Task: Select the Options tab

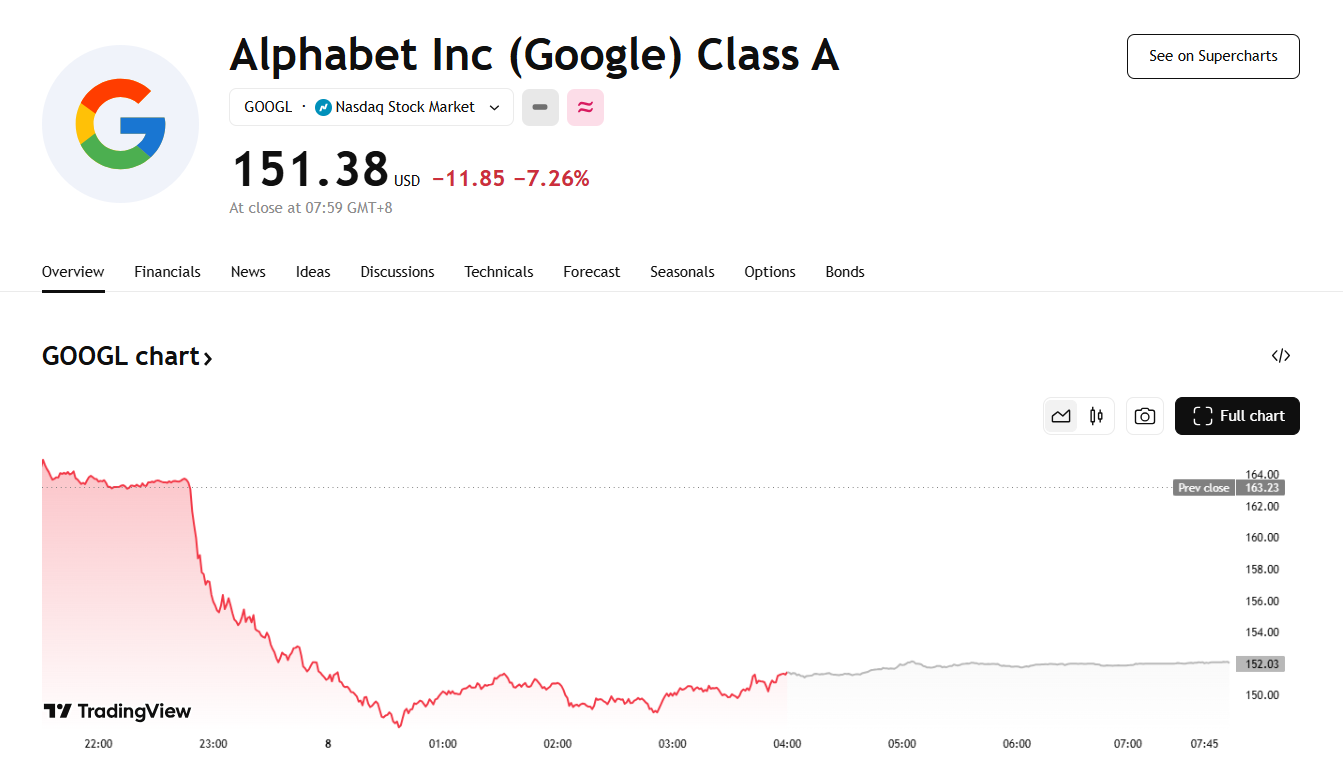Action: click(x=770, y=272)
